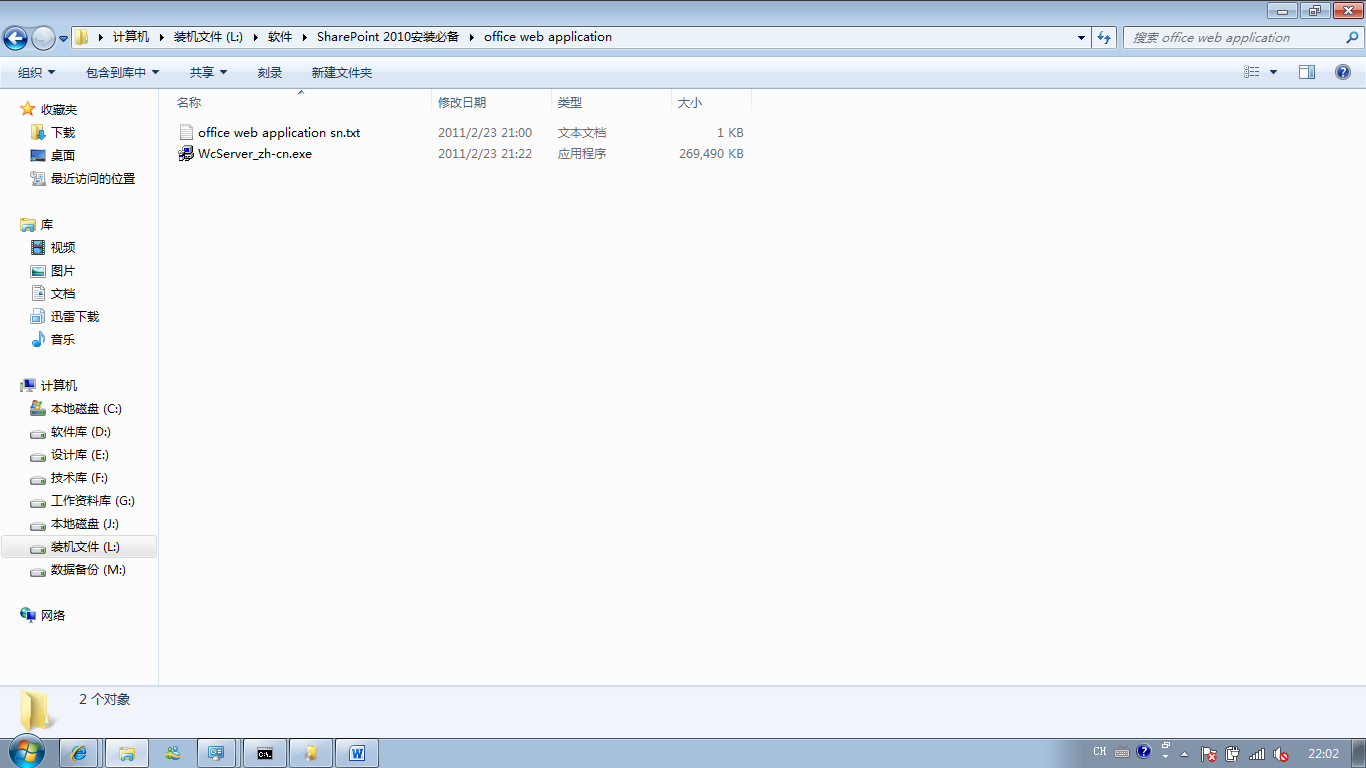This screenshot has height=768, width=1366.
Task: Click the CH input language indicator
Action: [x=1100, y=752]
